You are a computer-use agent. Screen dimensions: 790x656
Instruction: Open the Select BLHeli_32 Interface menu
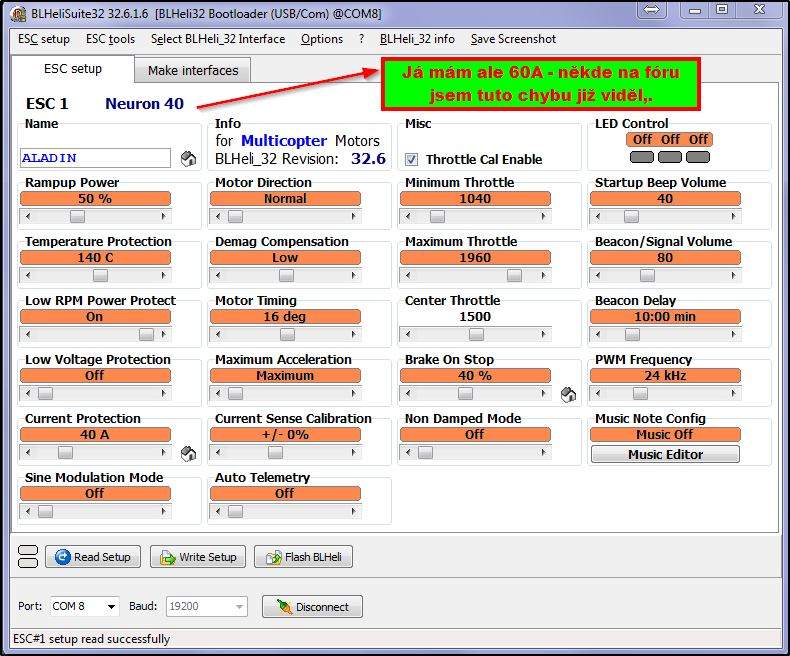pyautogui.click(x=217, y=39)
